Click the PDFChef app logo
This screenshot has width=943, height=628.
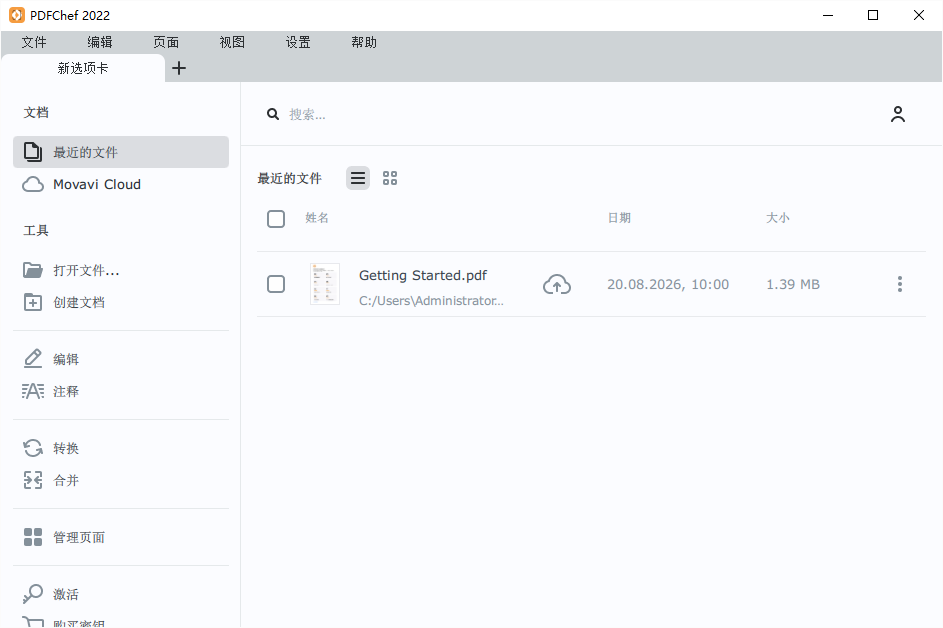tap(17, 15)
